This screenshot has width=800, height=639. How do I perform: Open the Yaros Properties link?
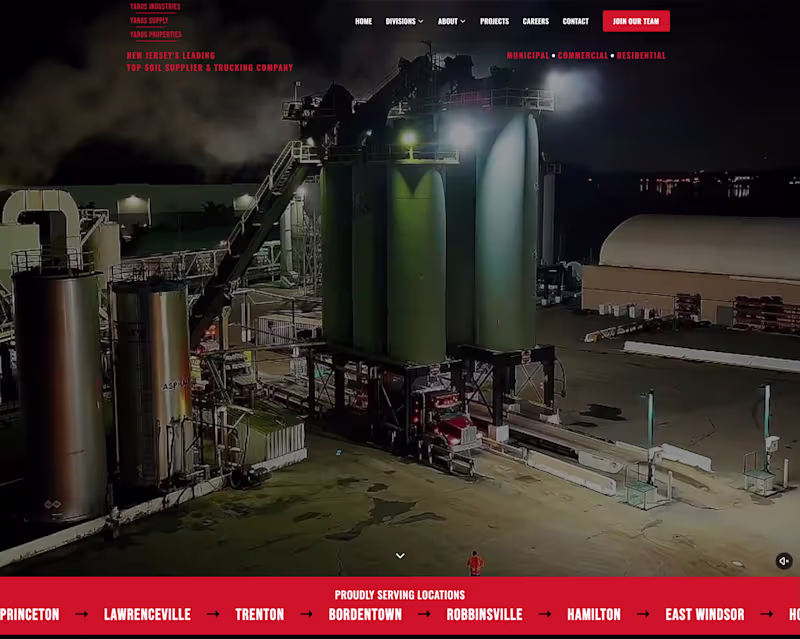[156, 34]
